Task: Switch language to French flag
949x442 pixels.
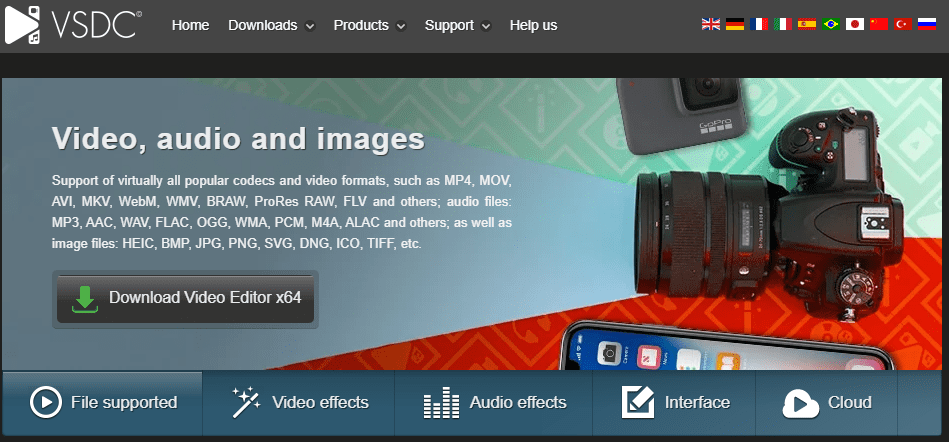Action: click(759, 24)
